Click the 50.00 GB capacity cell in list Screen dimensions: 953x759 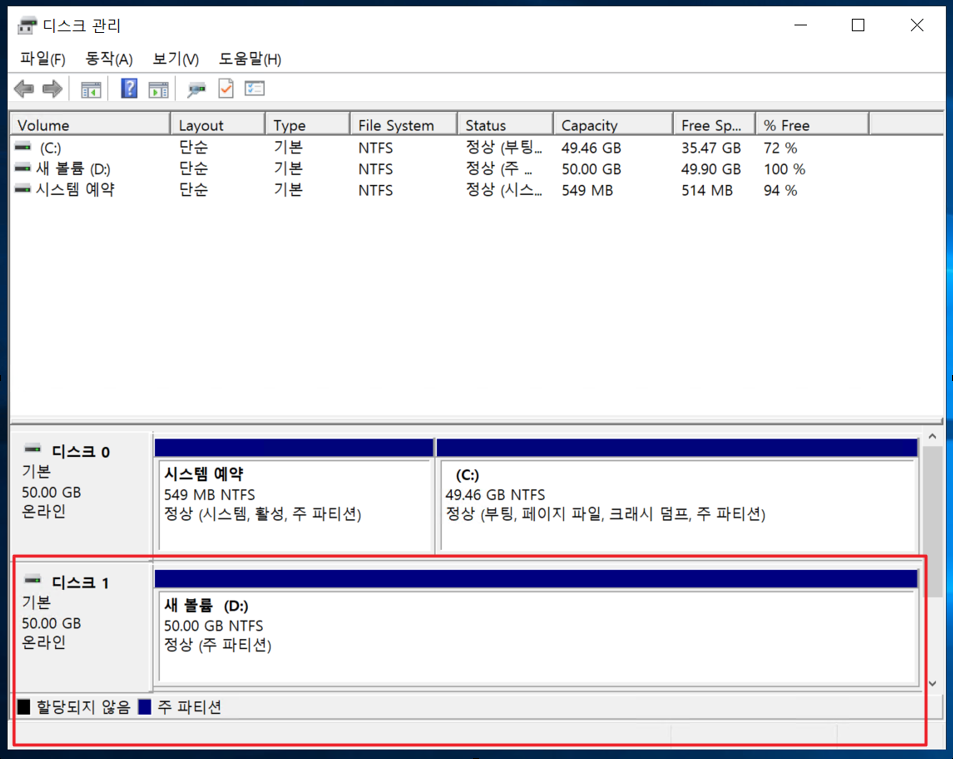point(591,169)
